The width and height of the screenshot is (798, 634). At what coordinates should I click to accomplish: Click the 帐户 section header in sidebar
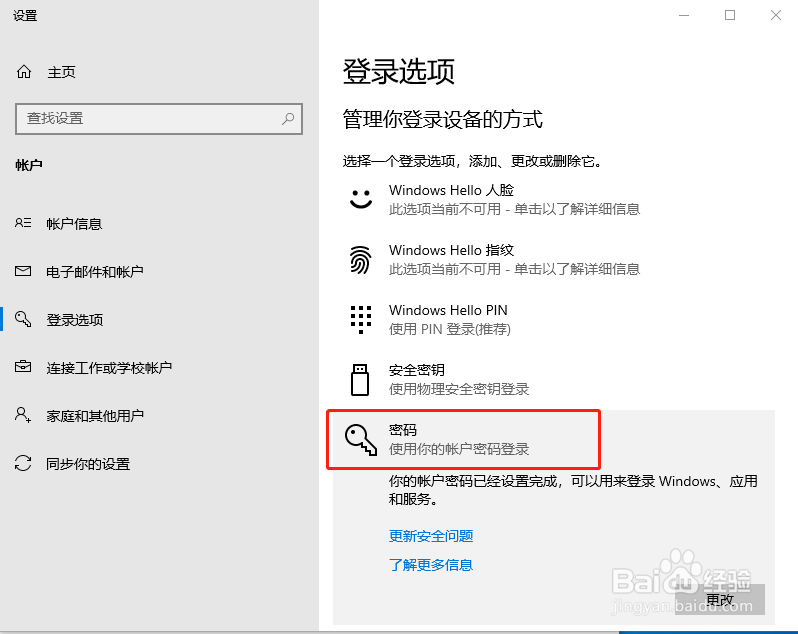29,165
